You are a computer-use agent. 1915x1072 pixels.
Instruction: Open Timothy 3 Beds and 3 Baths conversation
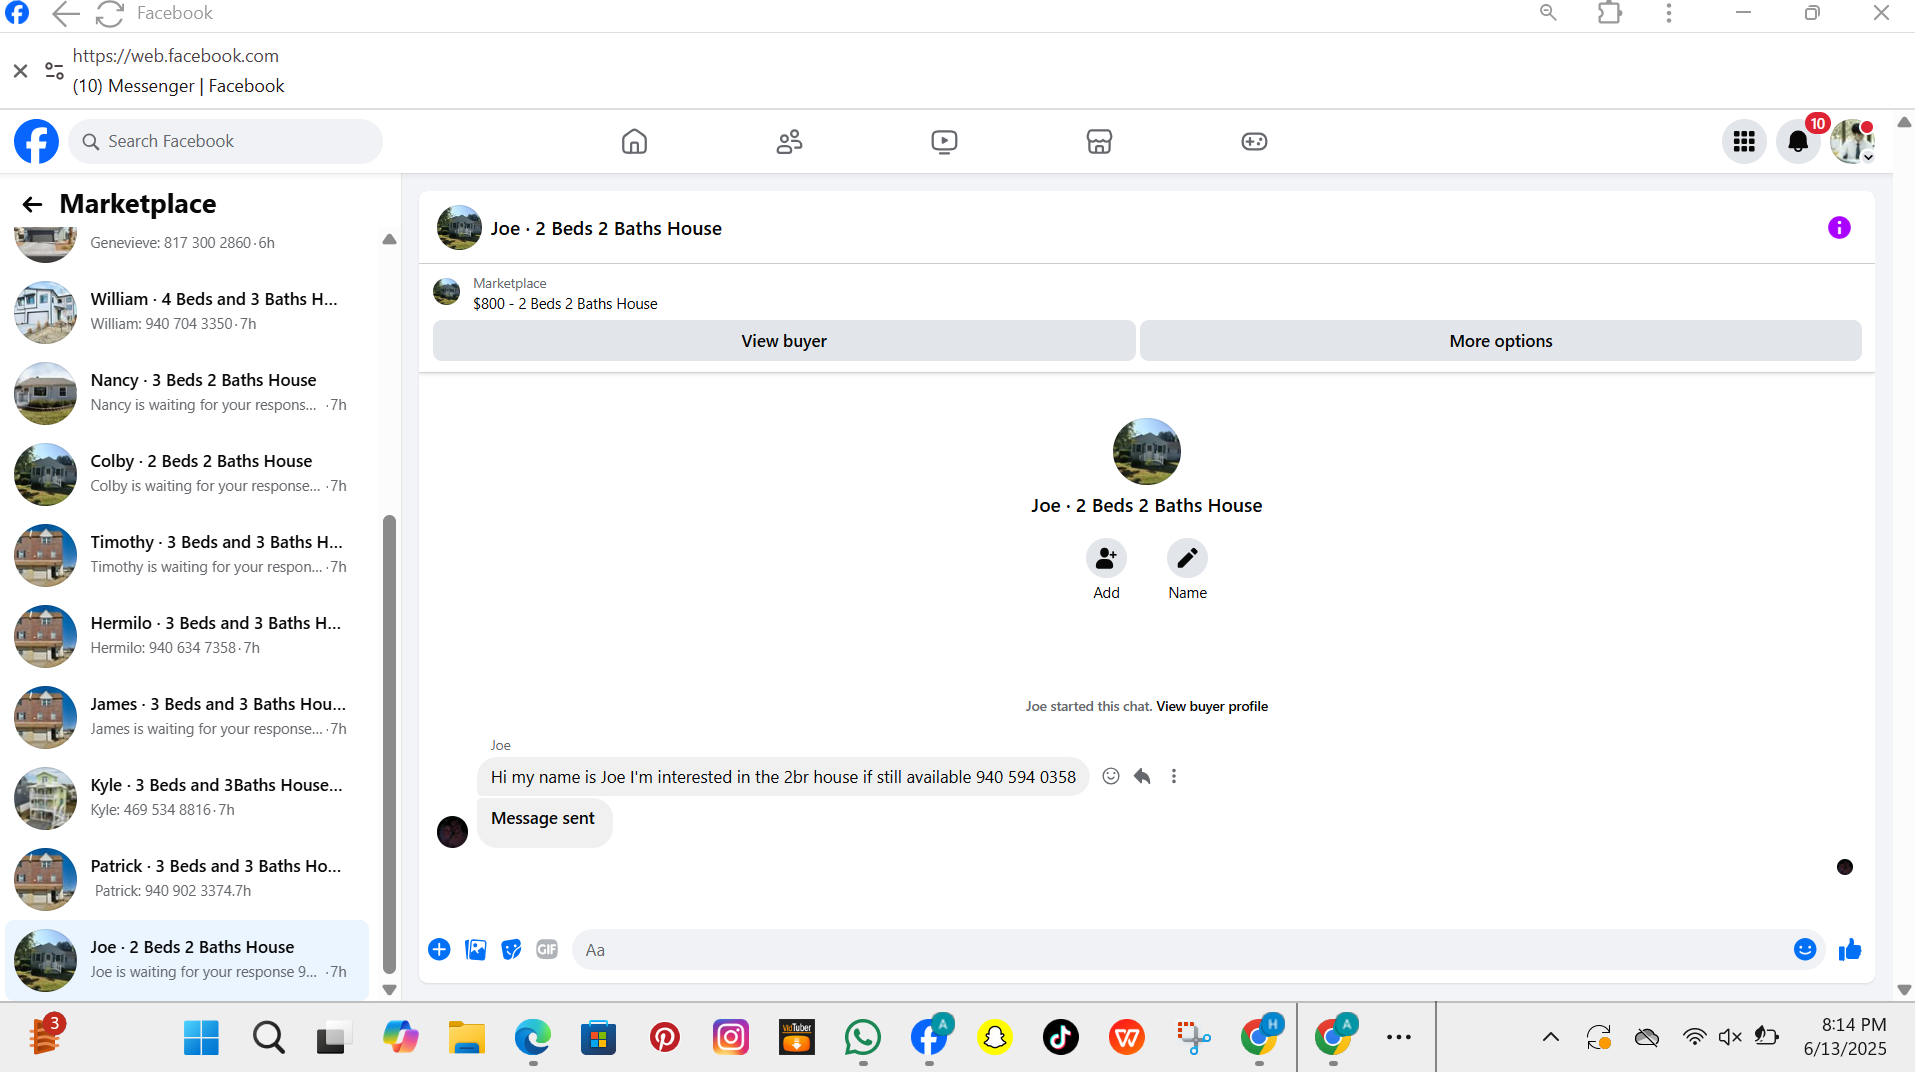point(187,554)
